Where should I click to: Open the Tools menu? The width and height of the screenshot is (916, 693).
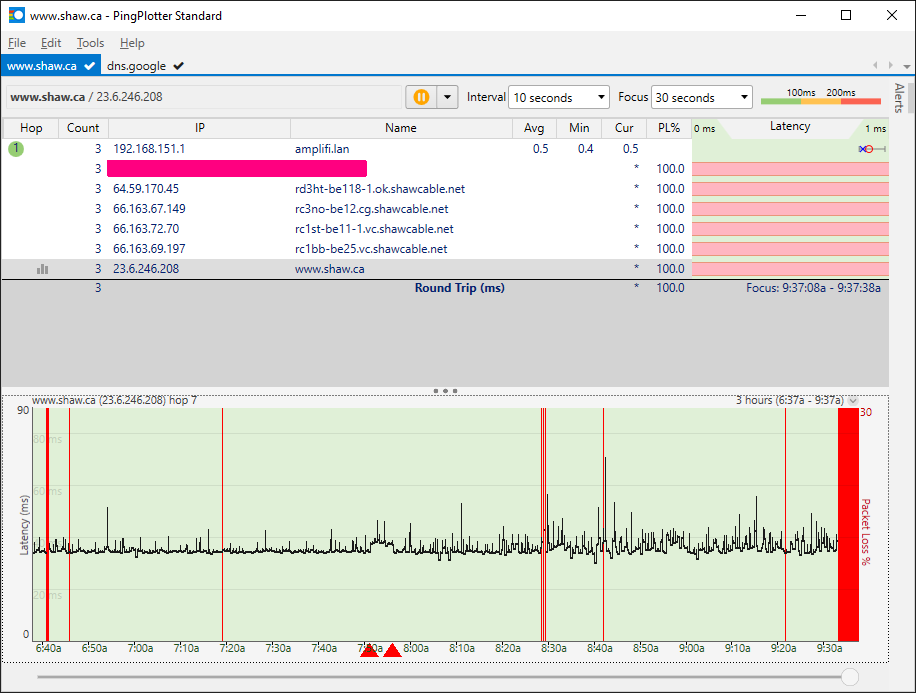pyautogui.click(x=90, y=43)
